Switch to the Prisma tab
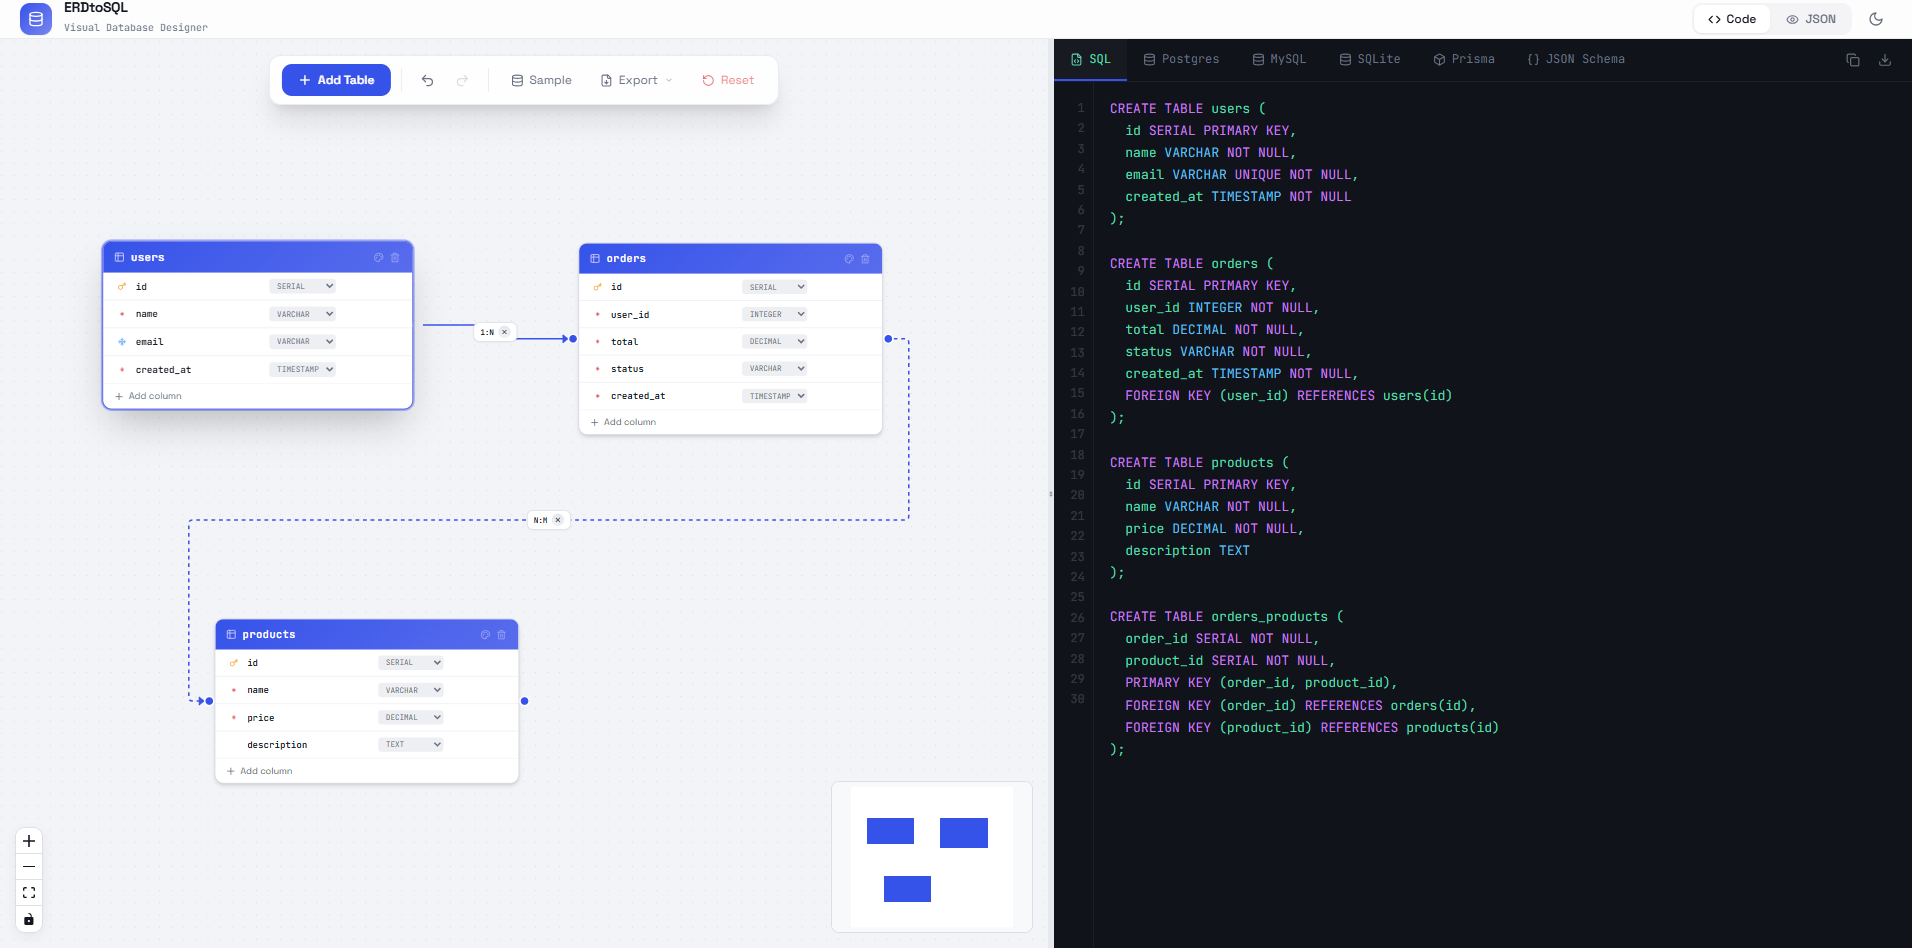The height and width of the screenshot is (948, 1912). point(1464,59)
